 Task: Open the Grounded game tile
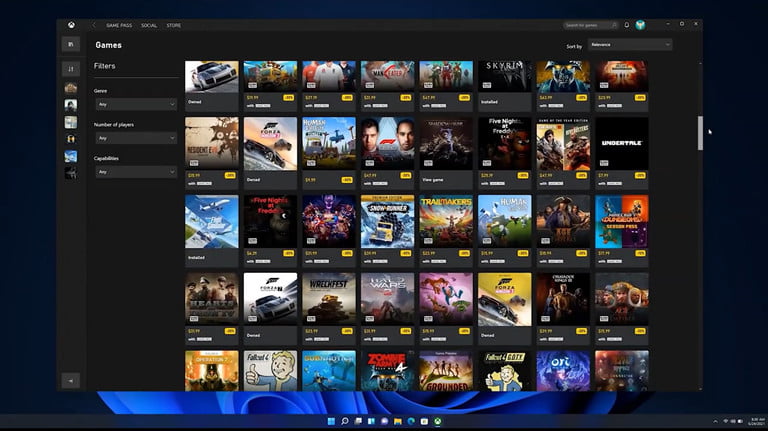click(x=446, y=371)
